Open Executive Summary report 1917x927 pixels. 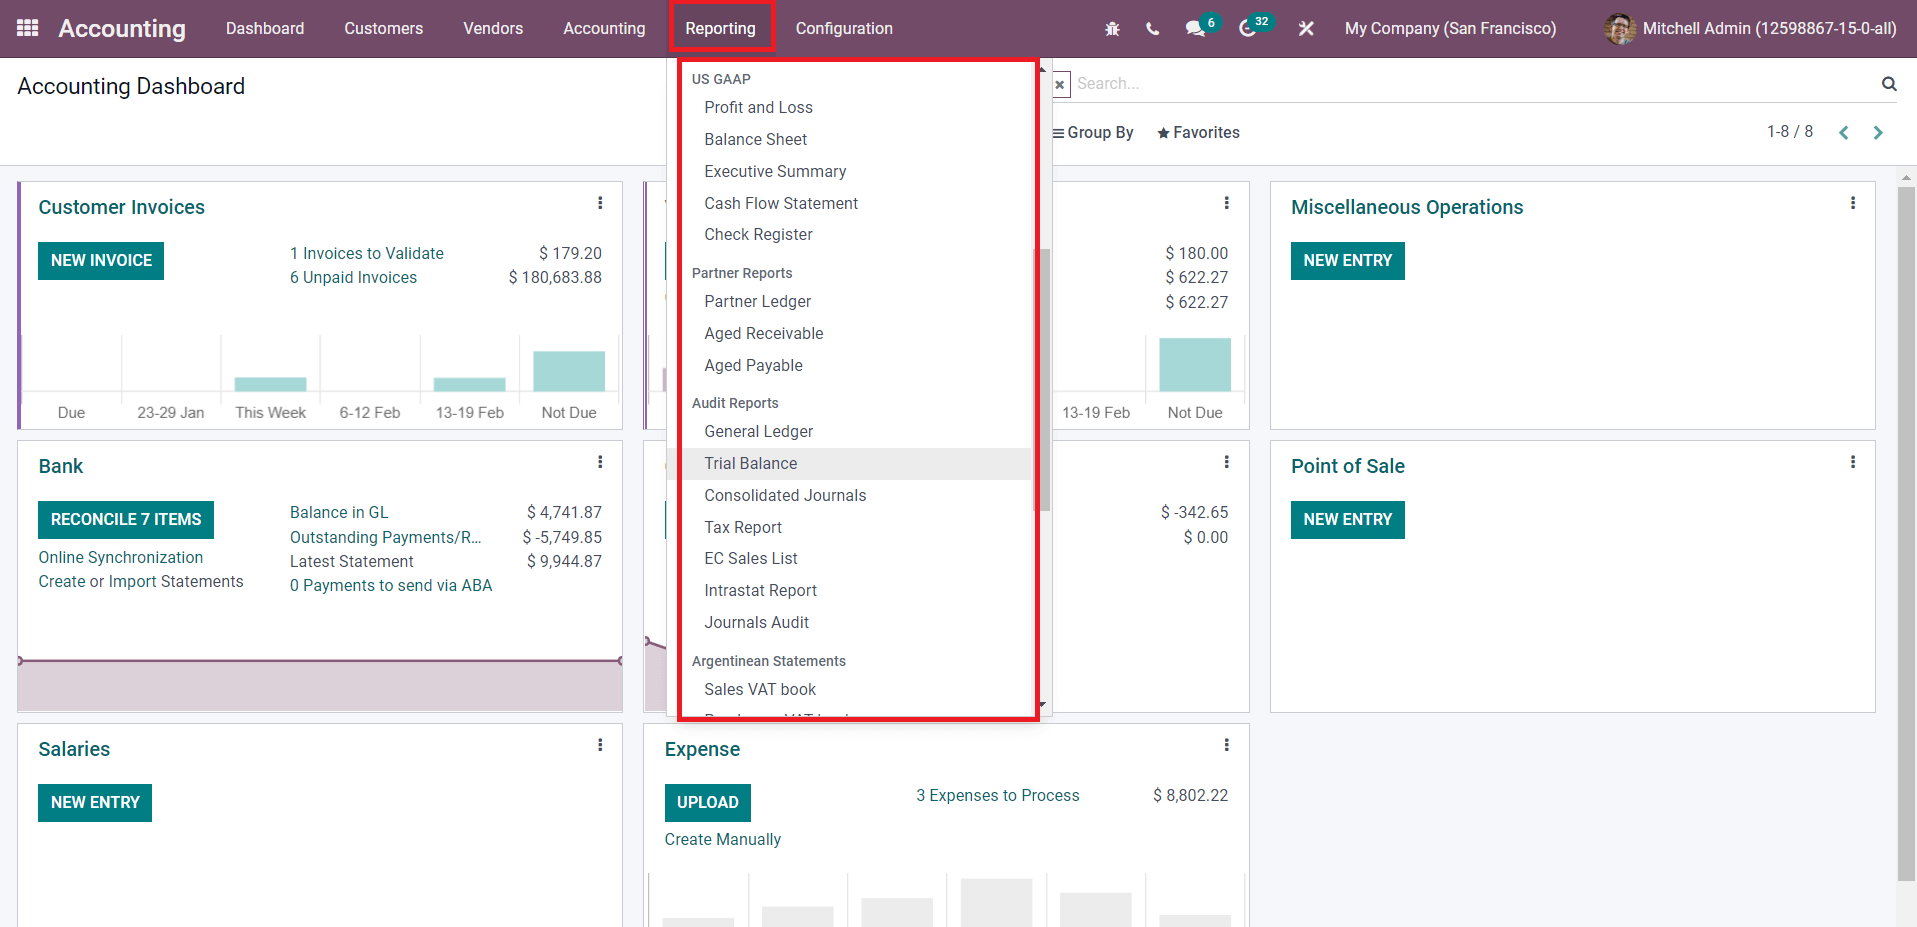coord(775,172)
